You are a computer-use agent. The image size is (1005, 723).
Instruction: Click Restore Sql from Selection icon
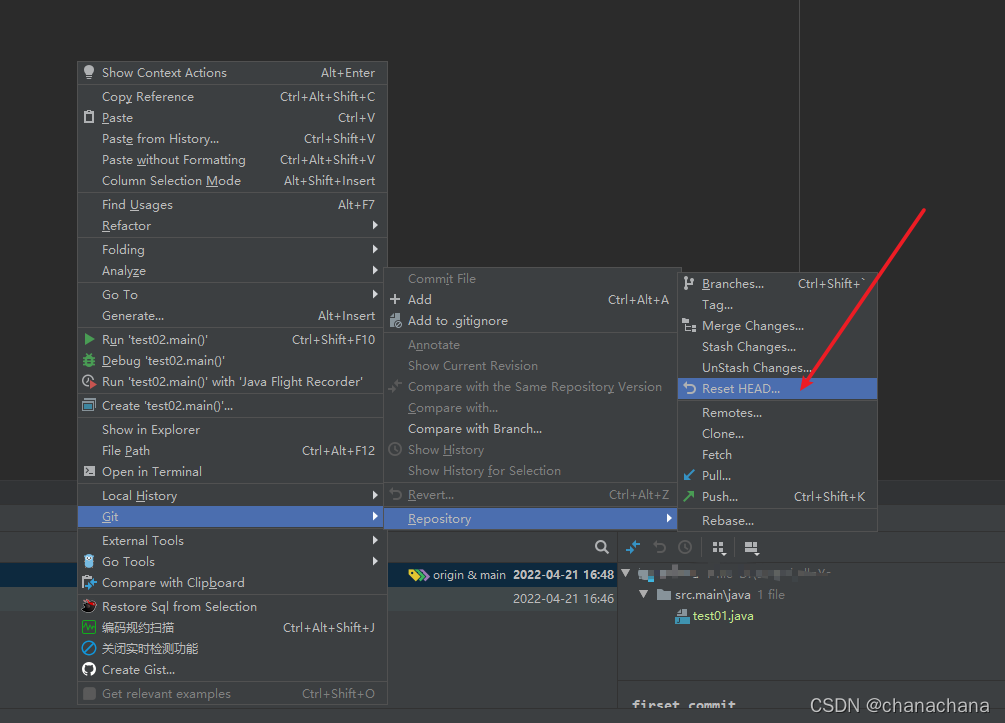point(89,606)
